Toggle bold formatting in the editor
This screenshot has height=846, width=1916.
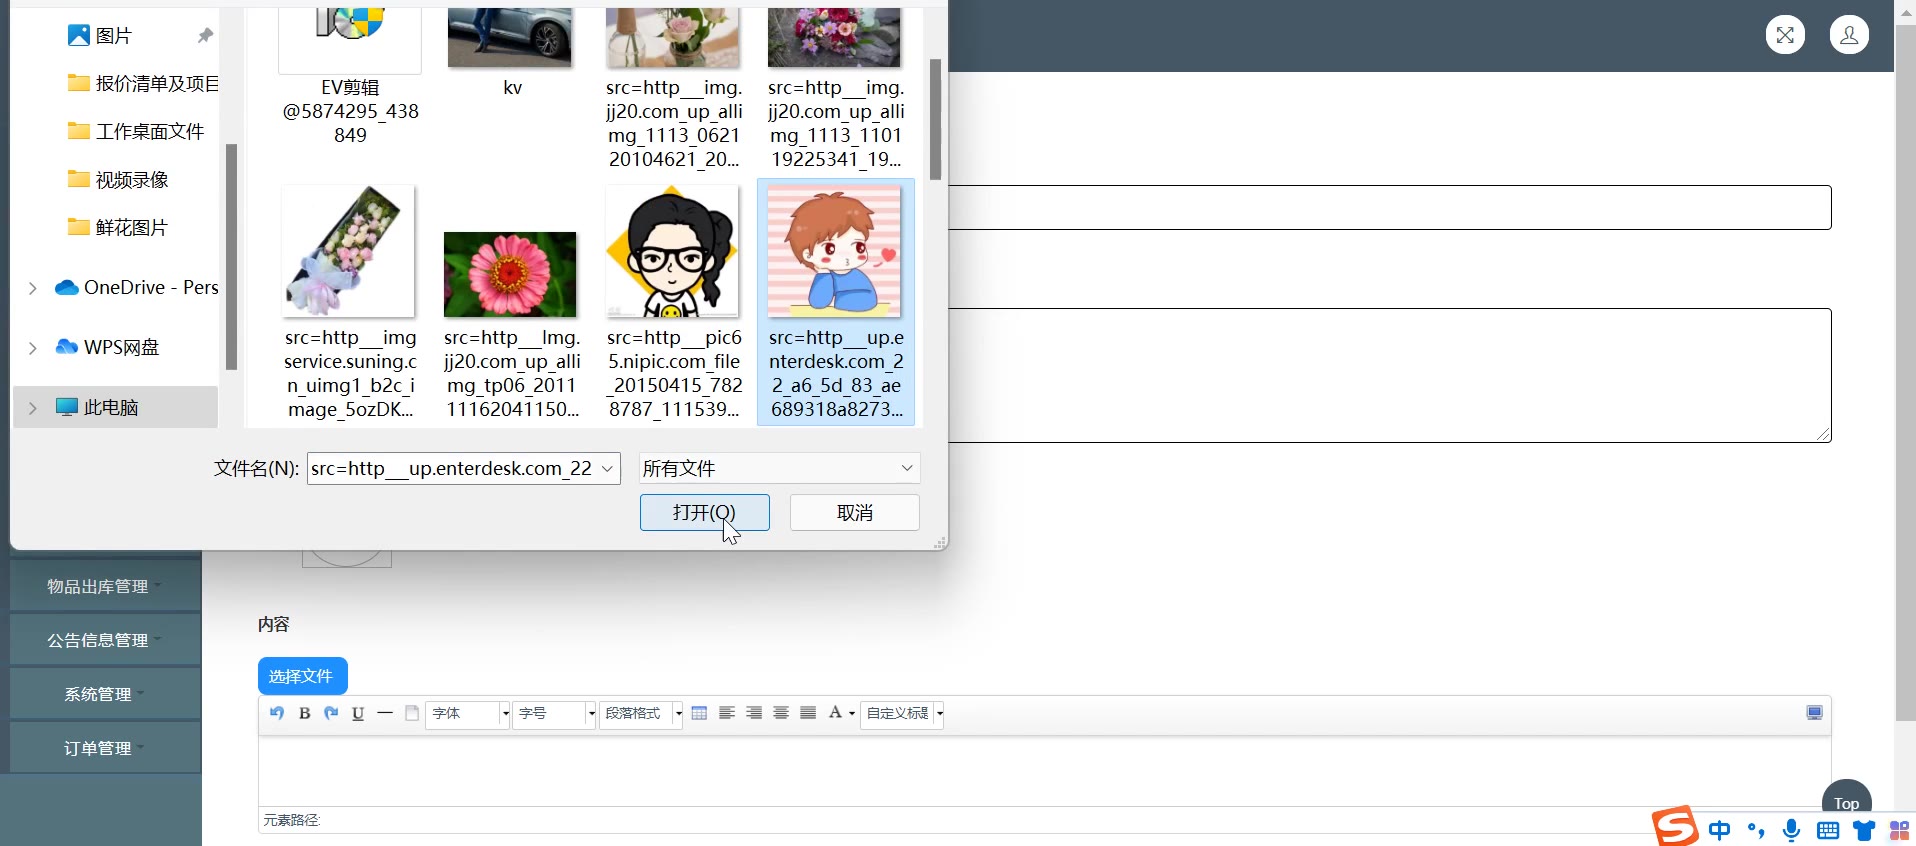click(305, 713)
